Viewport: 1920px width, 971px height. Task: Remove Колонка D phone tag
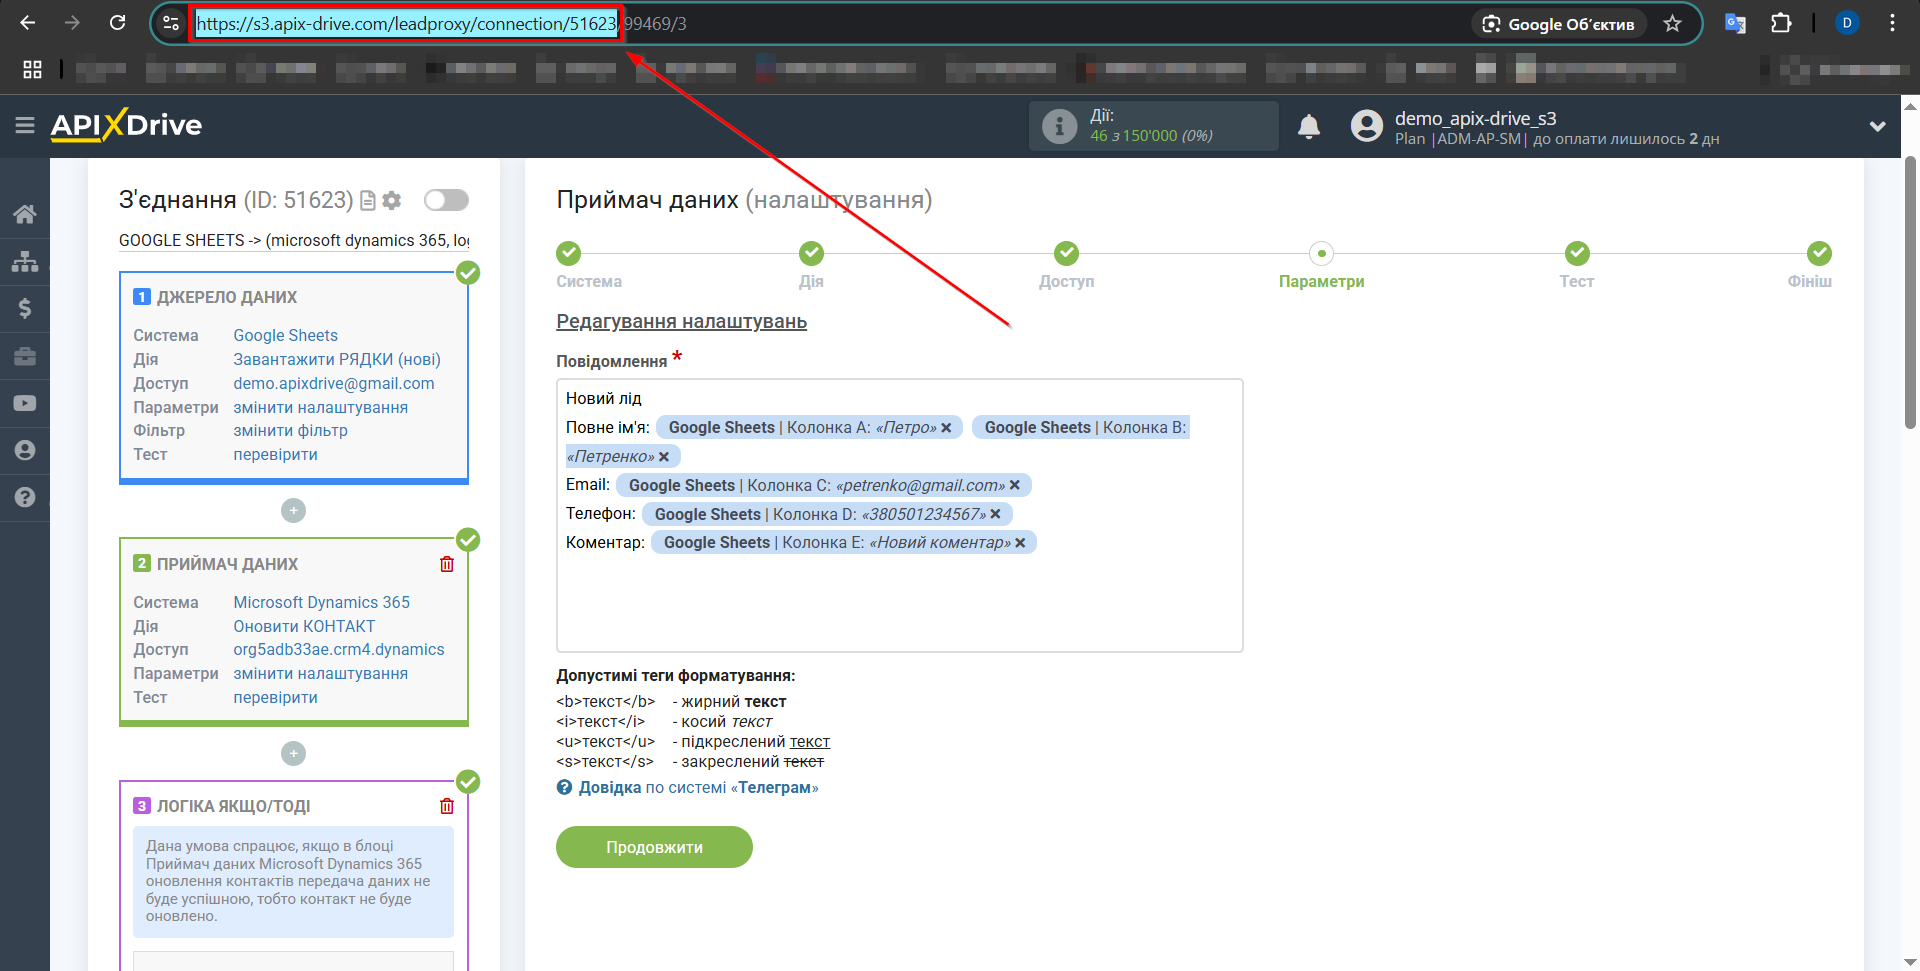tap(995, 514)
